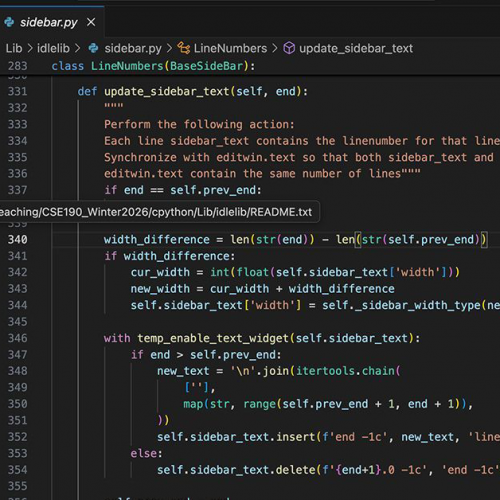
Task: Open the update_sidebar_text method breadcrumb
Action: pos(356,48)
